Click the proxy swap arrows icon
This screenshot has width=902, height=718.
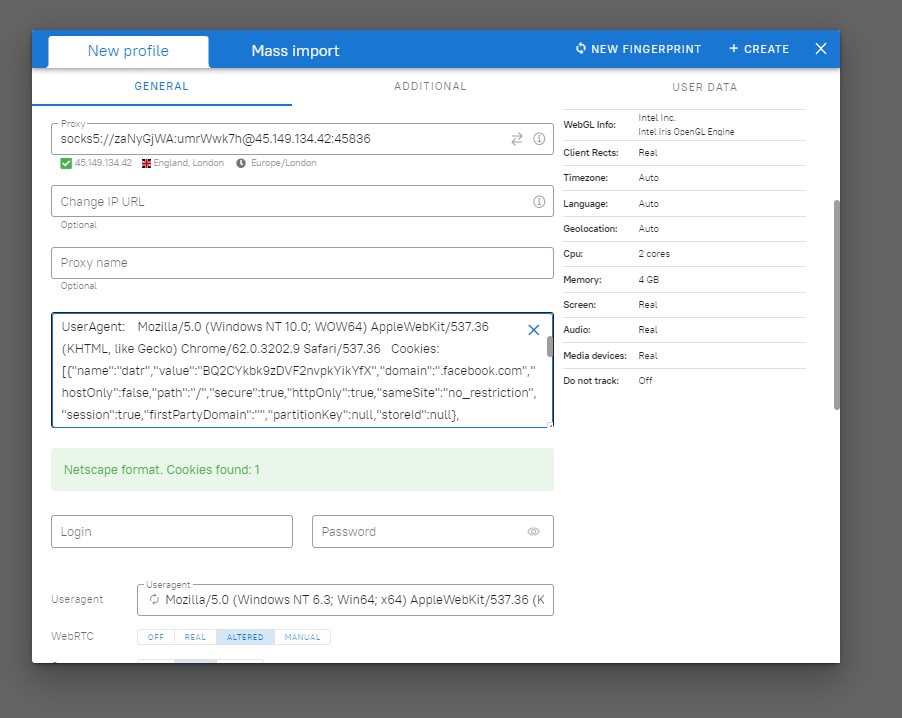click(517, 139)
